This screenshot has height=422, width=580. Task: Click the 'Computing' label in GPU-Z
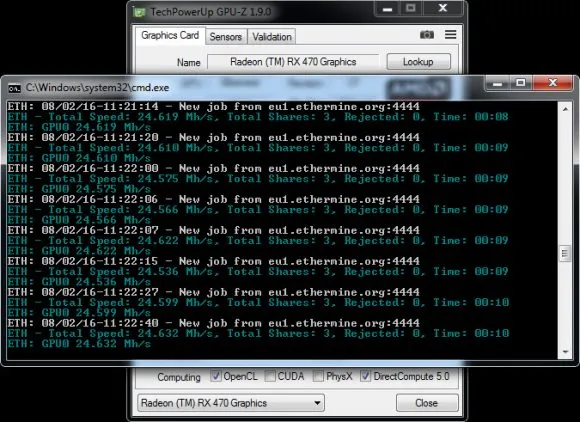179,377
